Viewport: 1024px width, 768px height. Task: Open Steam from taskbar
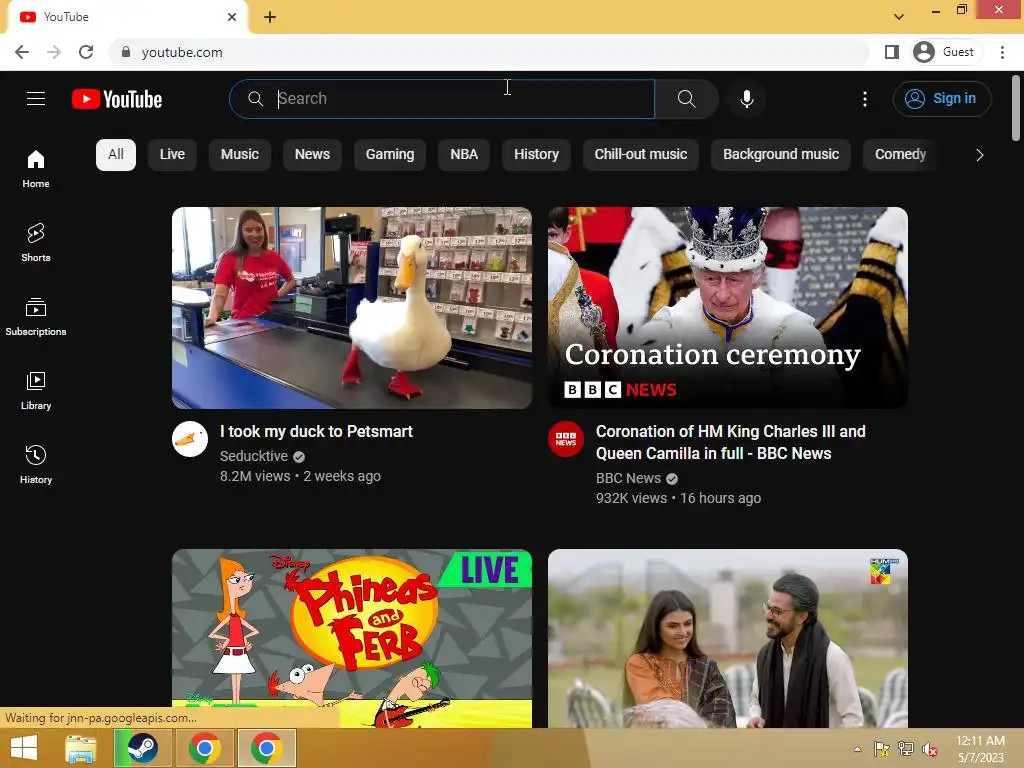[142, 748]
